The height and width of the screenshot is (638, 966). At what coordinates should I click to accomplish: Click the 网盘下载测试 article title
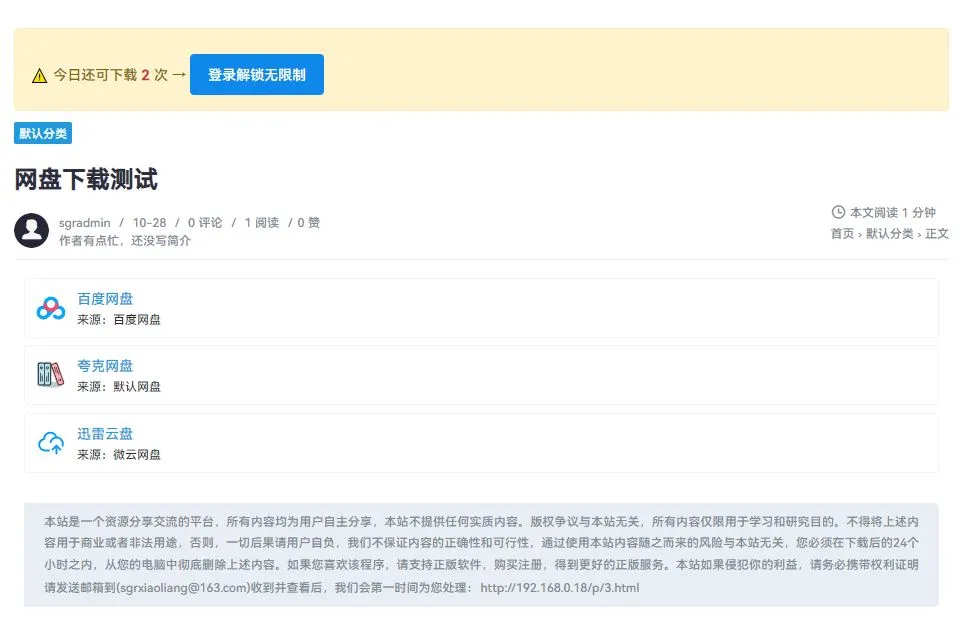[x=86, y=180]
